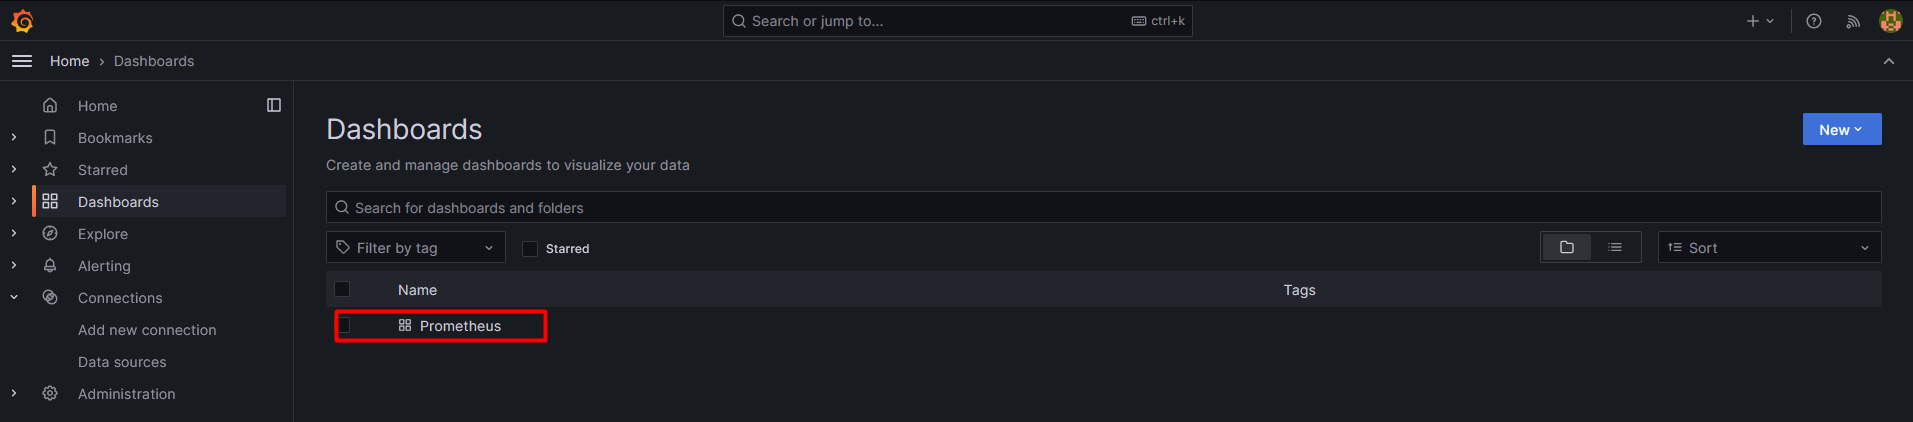Open the Sort dropdown
1913x422 pixels.
(1769, 247)
